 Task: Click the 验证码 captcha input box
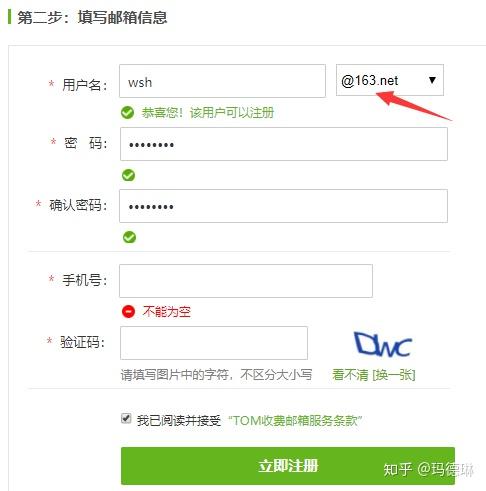point(214,343)
